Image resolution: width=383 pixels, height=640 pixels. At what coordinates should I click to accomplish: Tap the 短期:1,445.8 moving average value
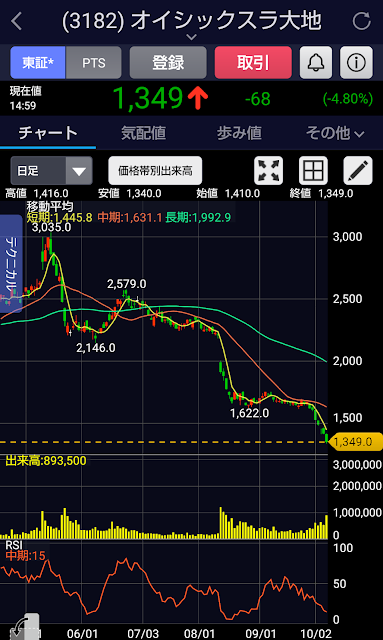tap(60, 218)
